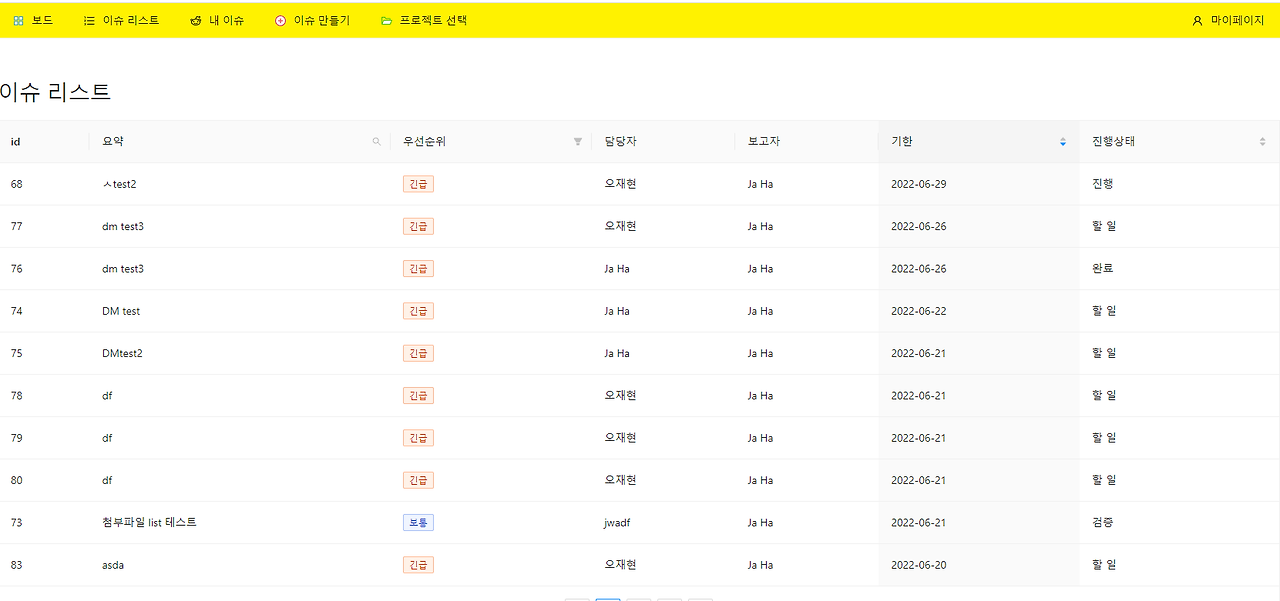The height and width of the screenshot is (601, 1280).
Task: Click the filter funnel icon on 우선순위 column
Action: (x=577, y=141)
